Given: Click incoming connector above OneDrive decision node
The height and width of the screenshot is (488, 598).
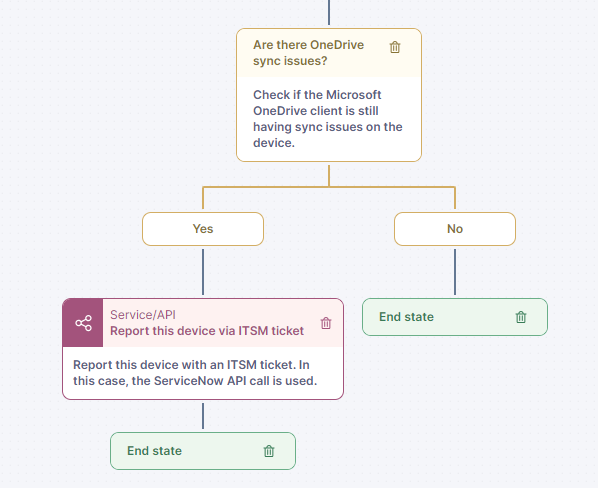Looking at the screenshot, I should pyautogui.click(x=329, y=12).
